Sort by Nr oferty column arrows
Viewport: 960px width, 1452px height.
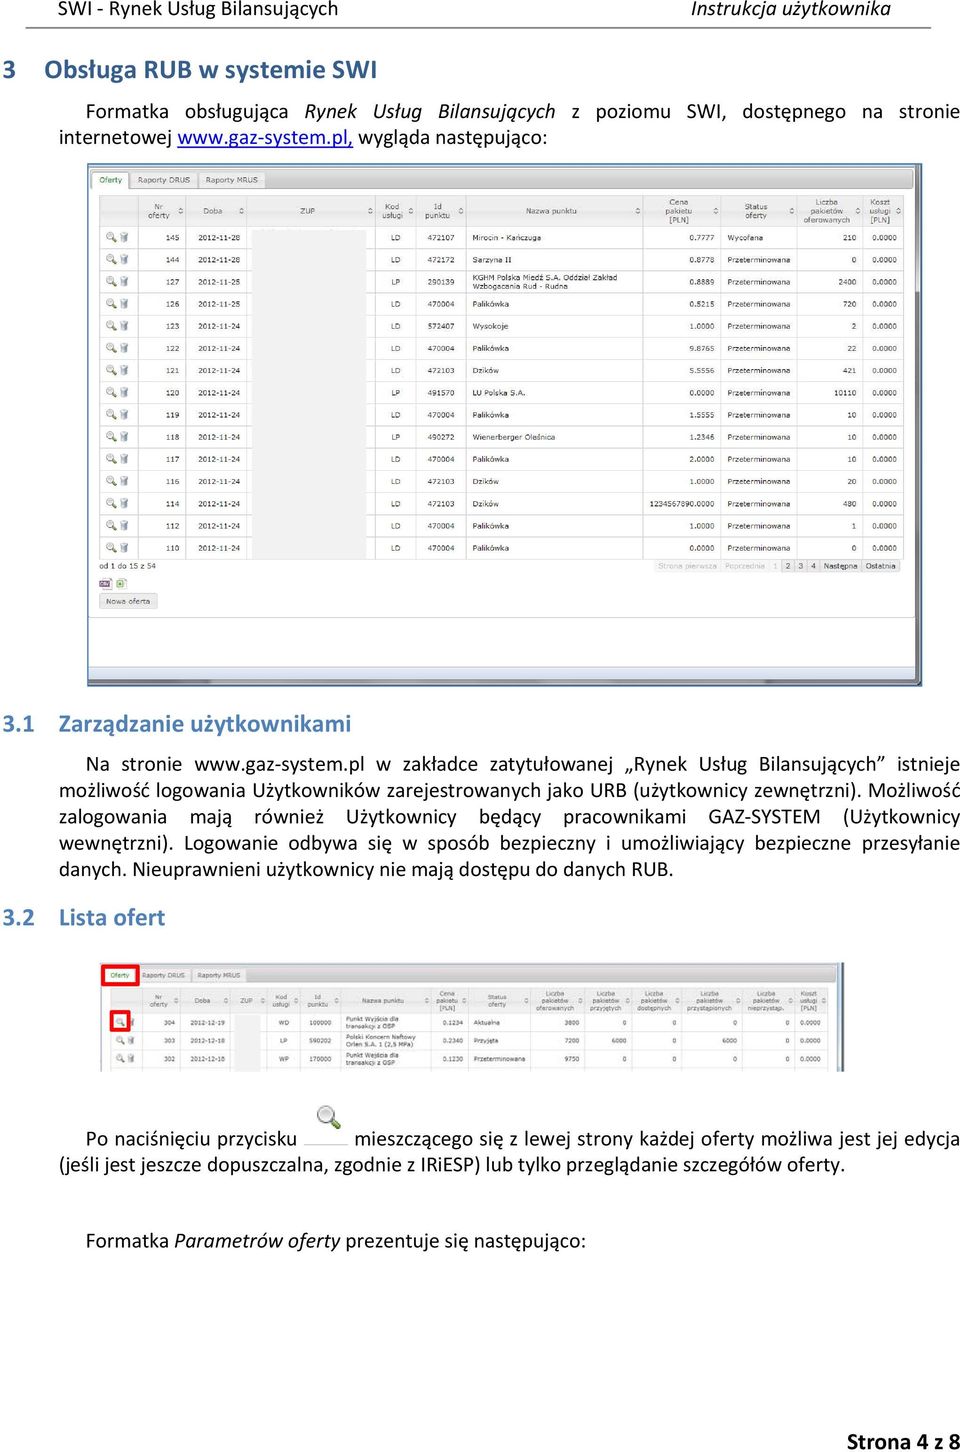point(181,211)
